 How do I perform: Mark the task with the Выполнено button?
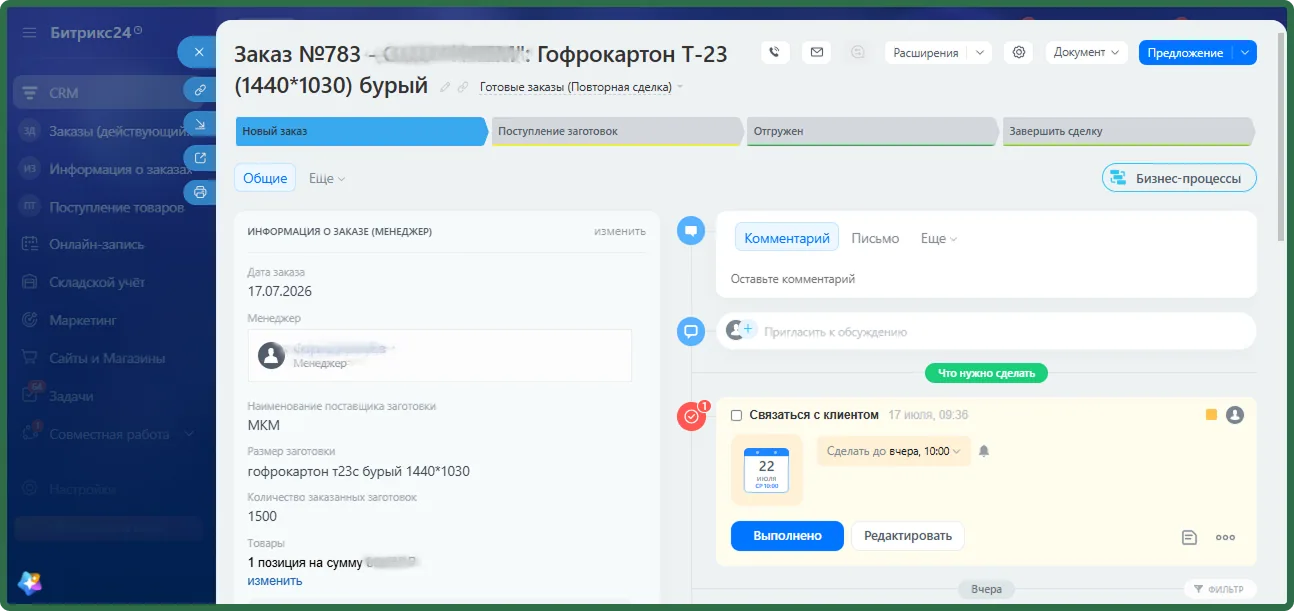(787, 536)
